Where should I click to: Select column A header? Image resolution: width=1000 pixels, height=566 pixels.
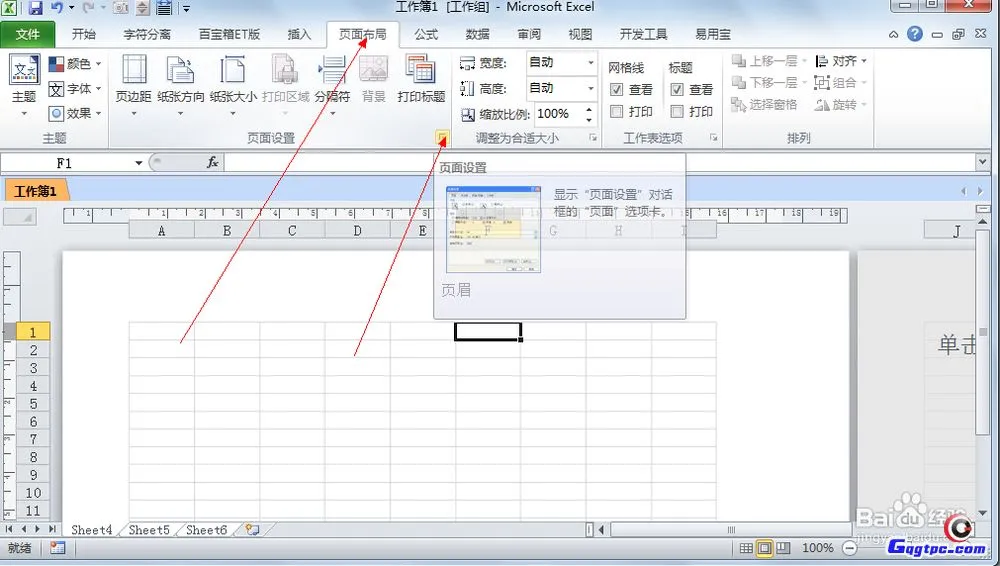[161, 230]
